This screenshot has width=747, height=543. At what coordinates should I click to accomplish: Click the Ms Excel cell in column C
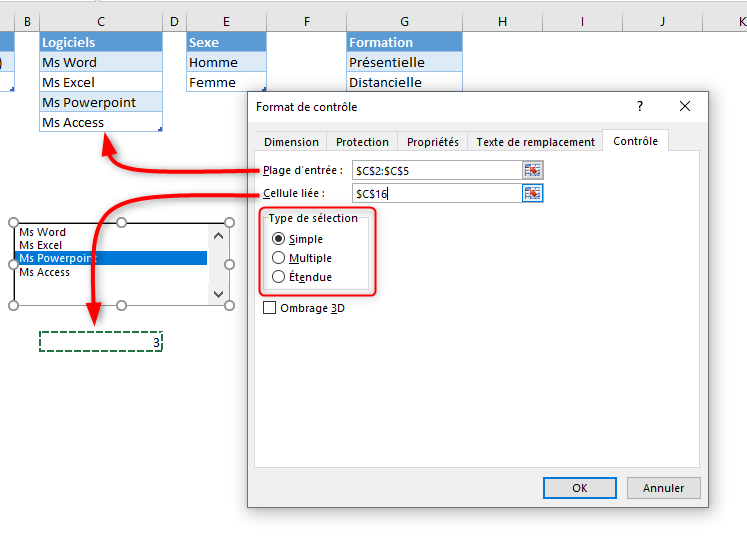[101, 82]
